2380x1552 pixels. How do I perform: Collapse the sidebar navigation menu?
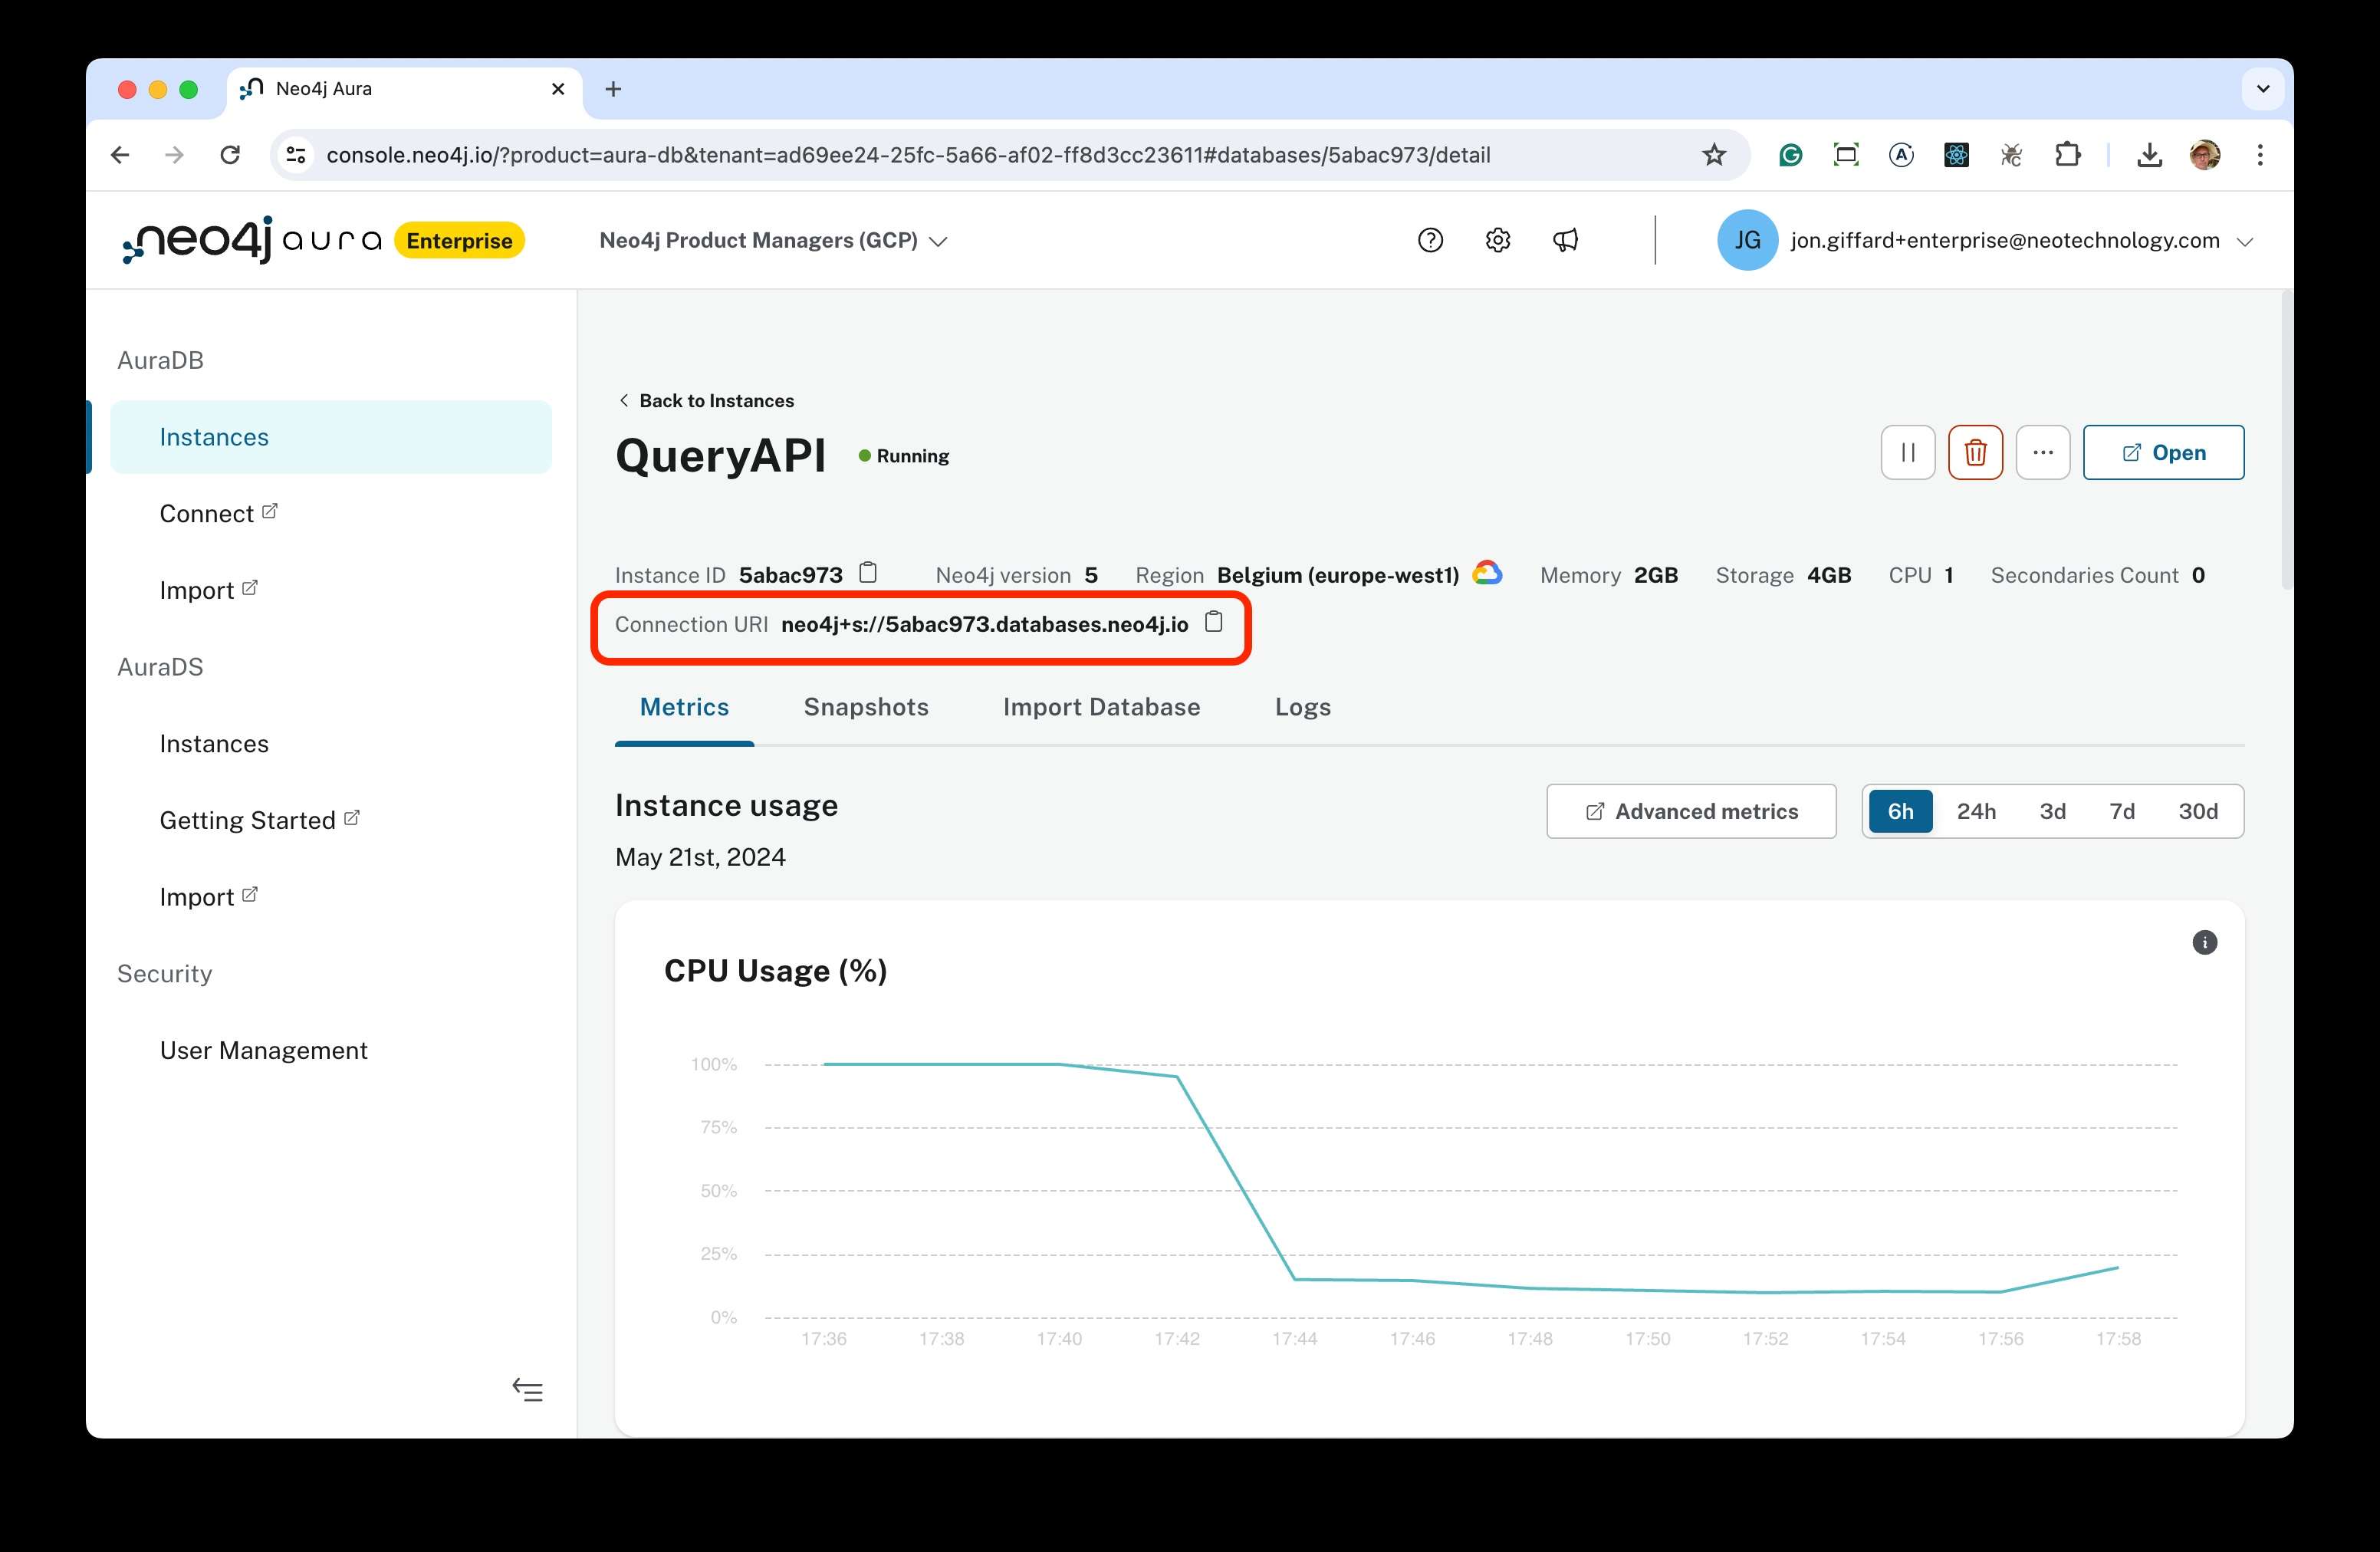coord(527,1390)
